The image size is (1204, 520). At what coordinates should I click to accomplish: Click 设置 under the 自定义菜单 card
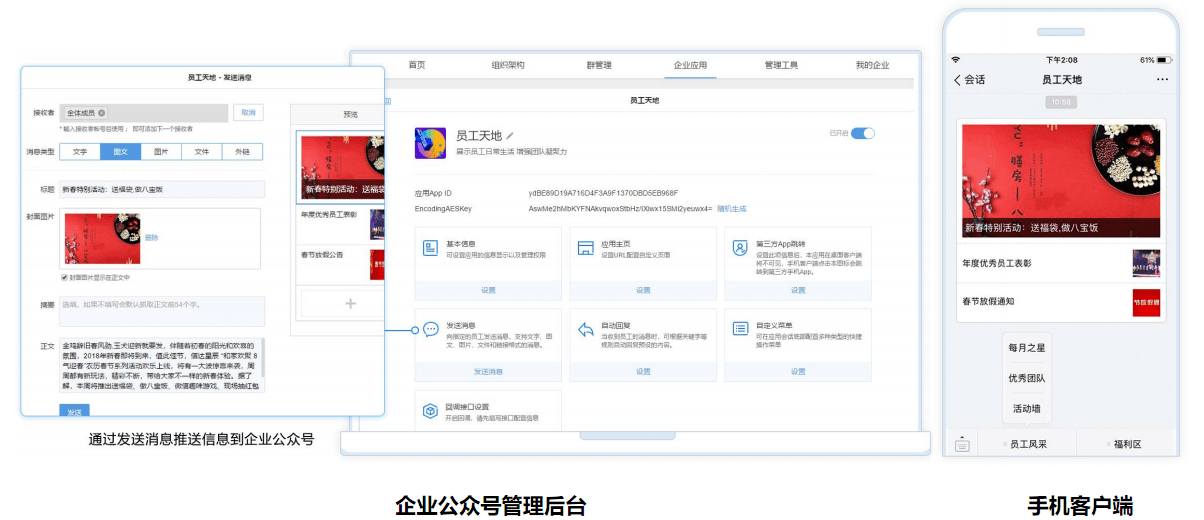coord(798,371)
